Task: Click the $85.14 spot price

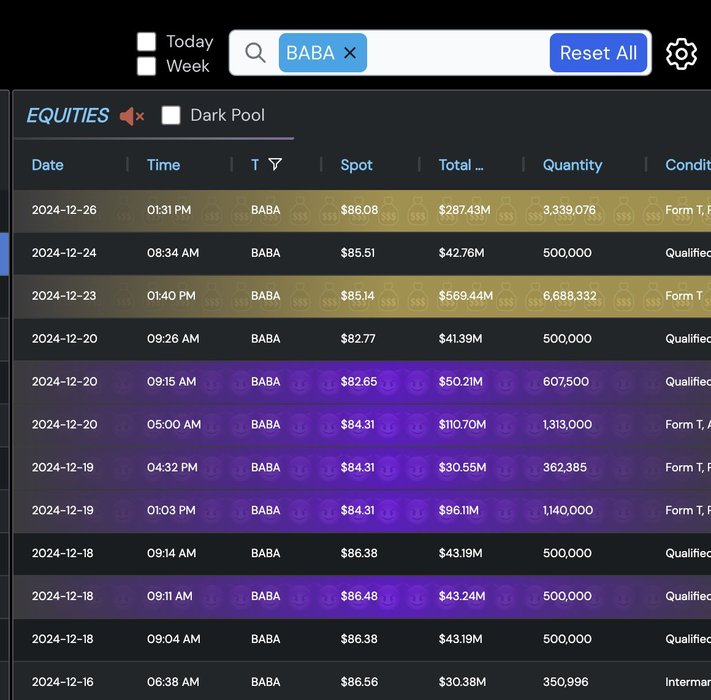Action: (x=357, y=296)
